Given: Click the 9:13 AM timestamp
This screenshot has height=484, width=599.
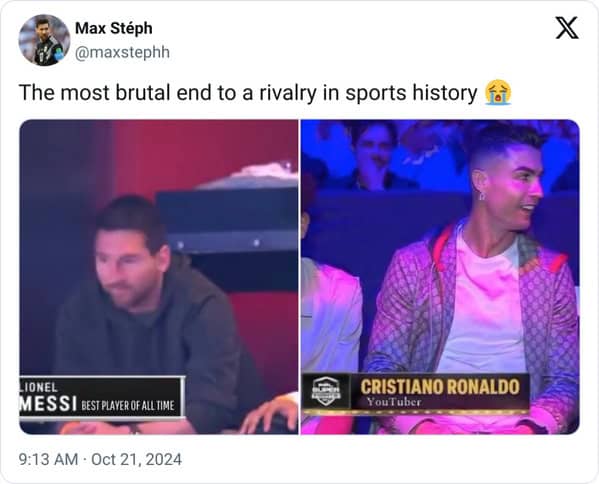Looking at the screenshot, I should (48, 459).
